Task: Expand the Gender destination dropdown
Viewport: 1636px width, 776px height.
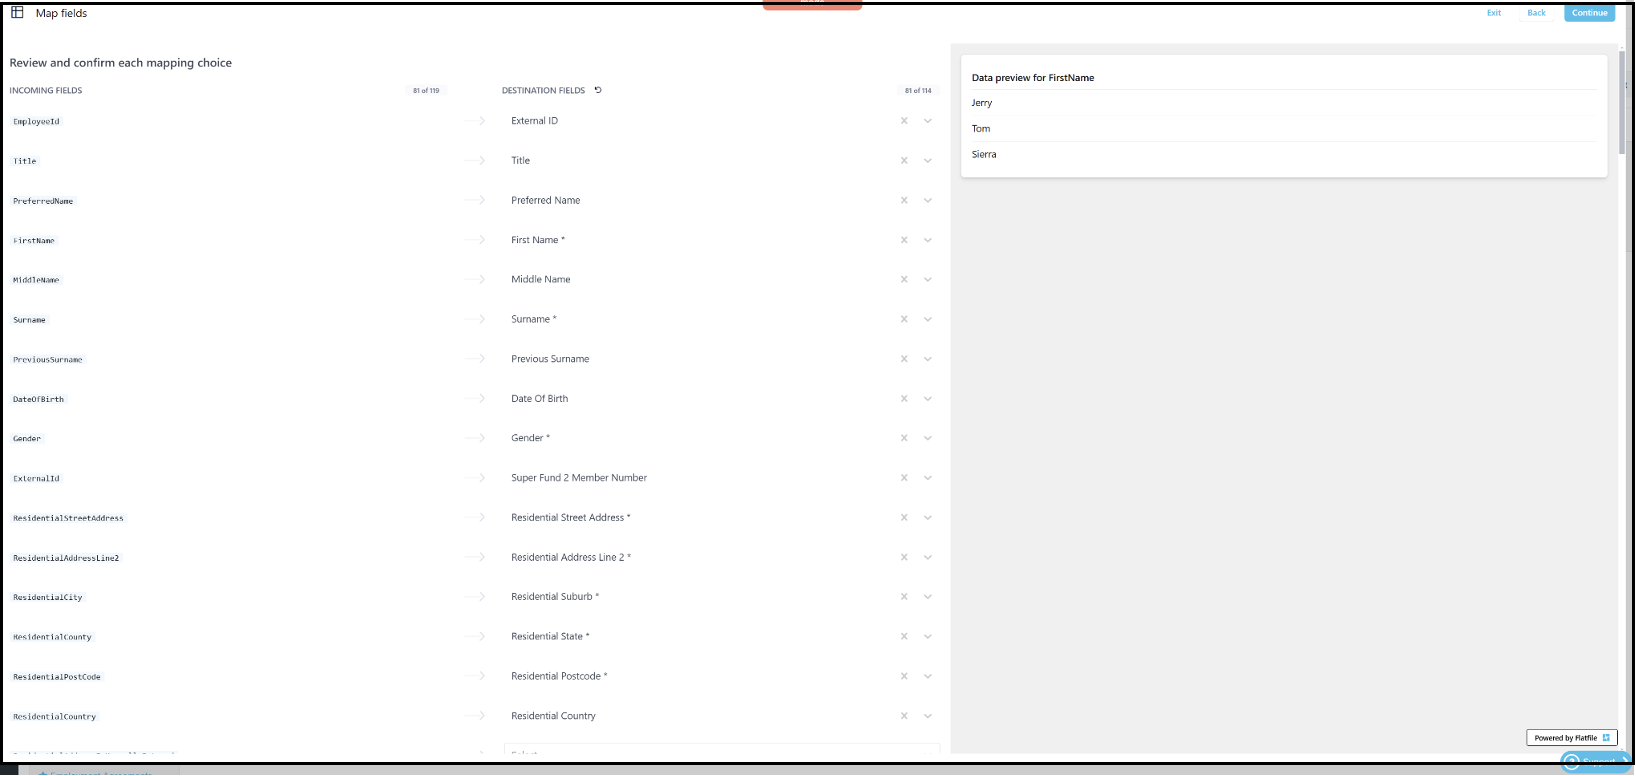Action: coord(928,438)
